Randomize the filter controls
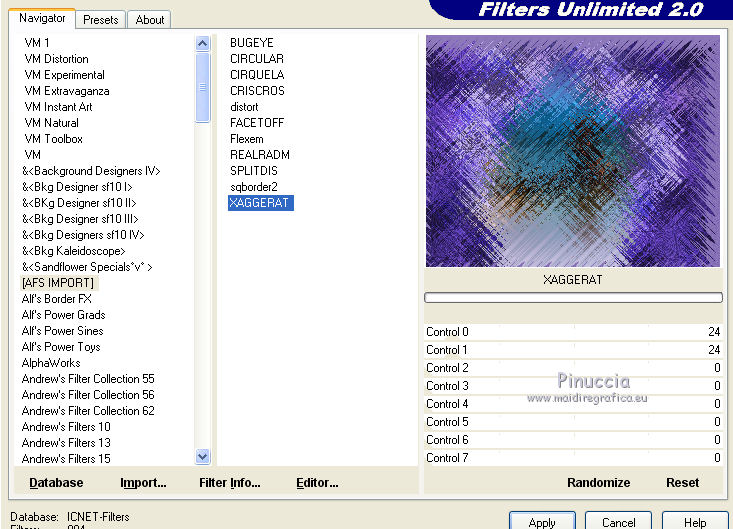Image resolution: width=733 pixels, height=529 pixels. [598, 483]
